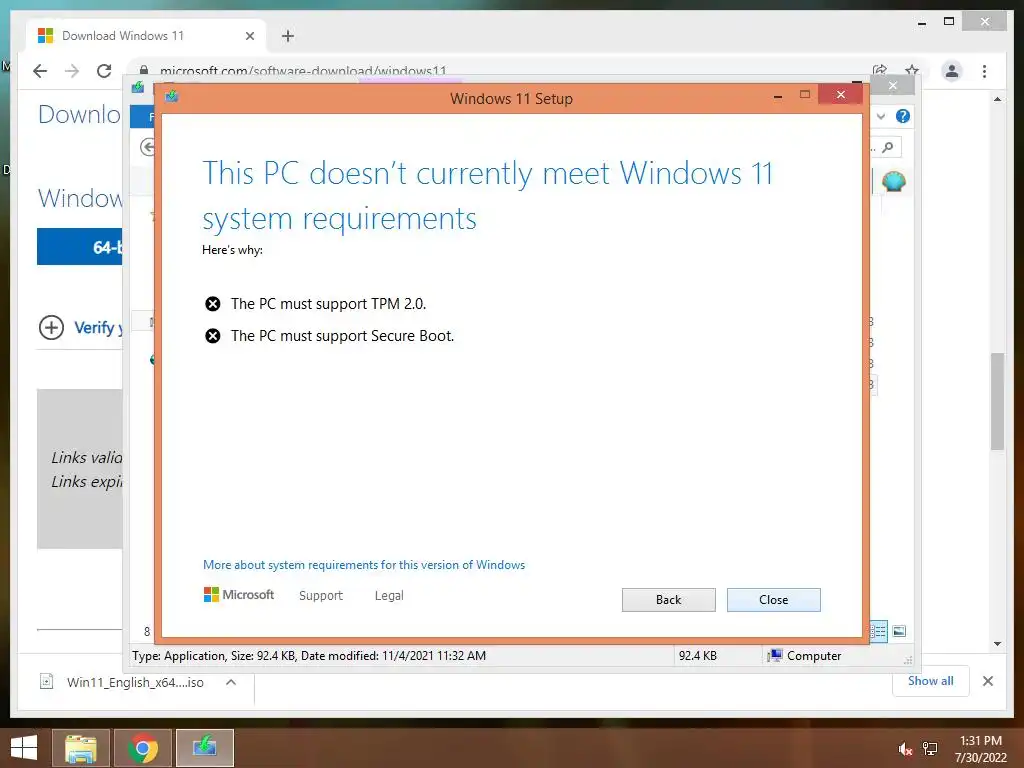The image size is (1024, 768).
Task: Open a new Chrome tab
Action: click(x=288, y=36)
